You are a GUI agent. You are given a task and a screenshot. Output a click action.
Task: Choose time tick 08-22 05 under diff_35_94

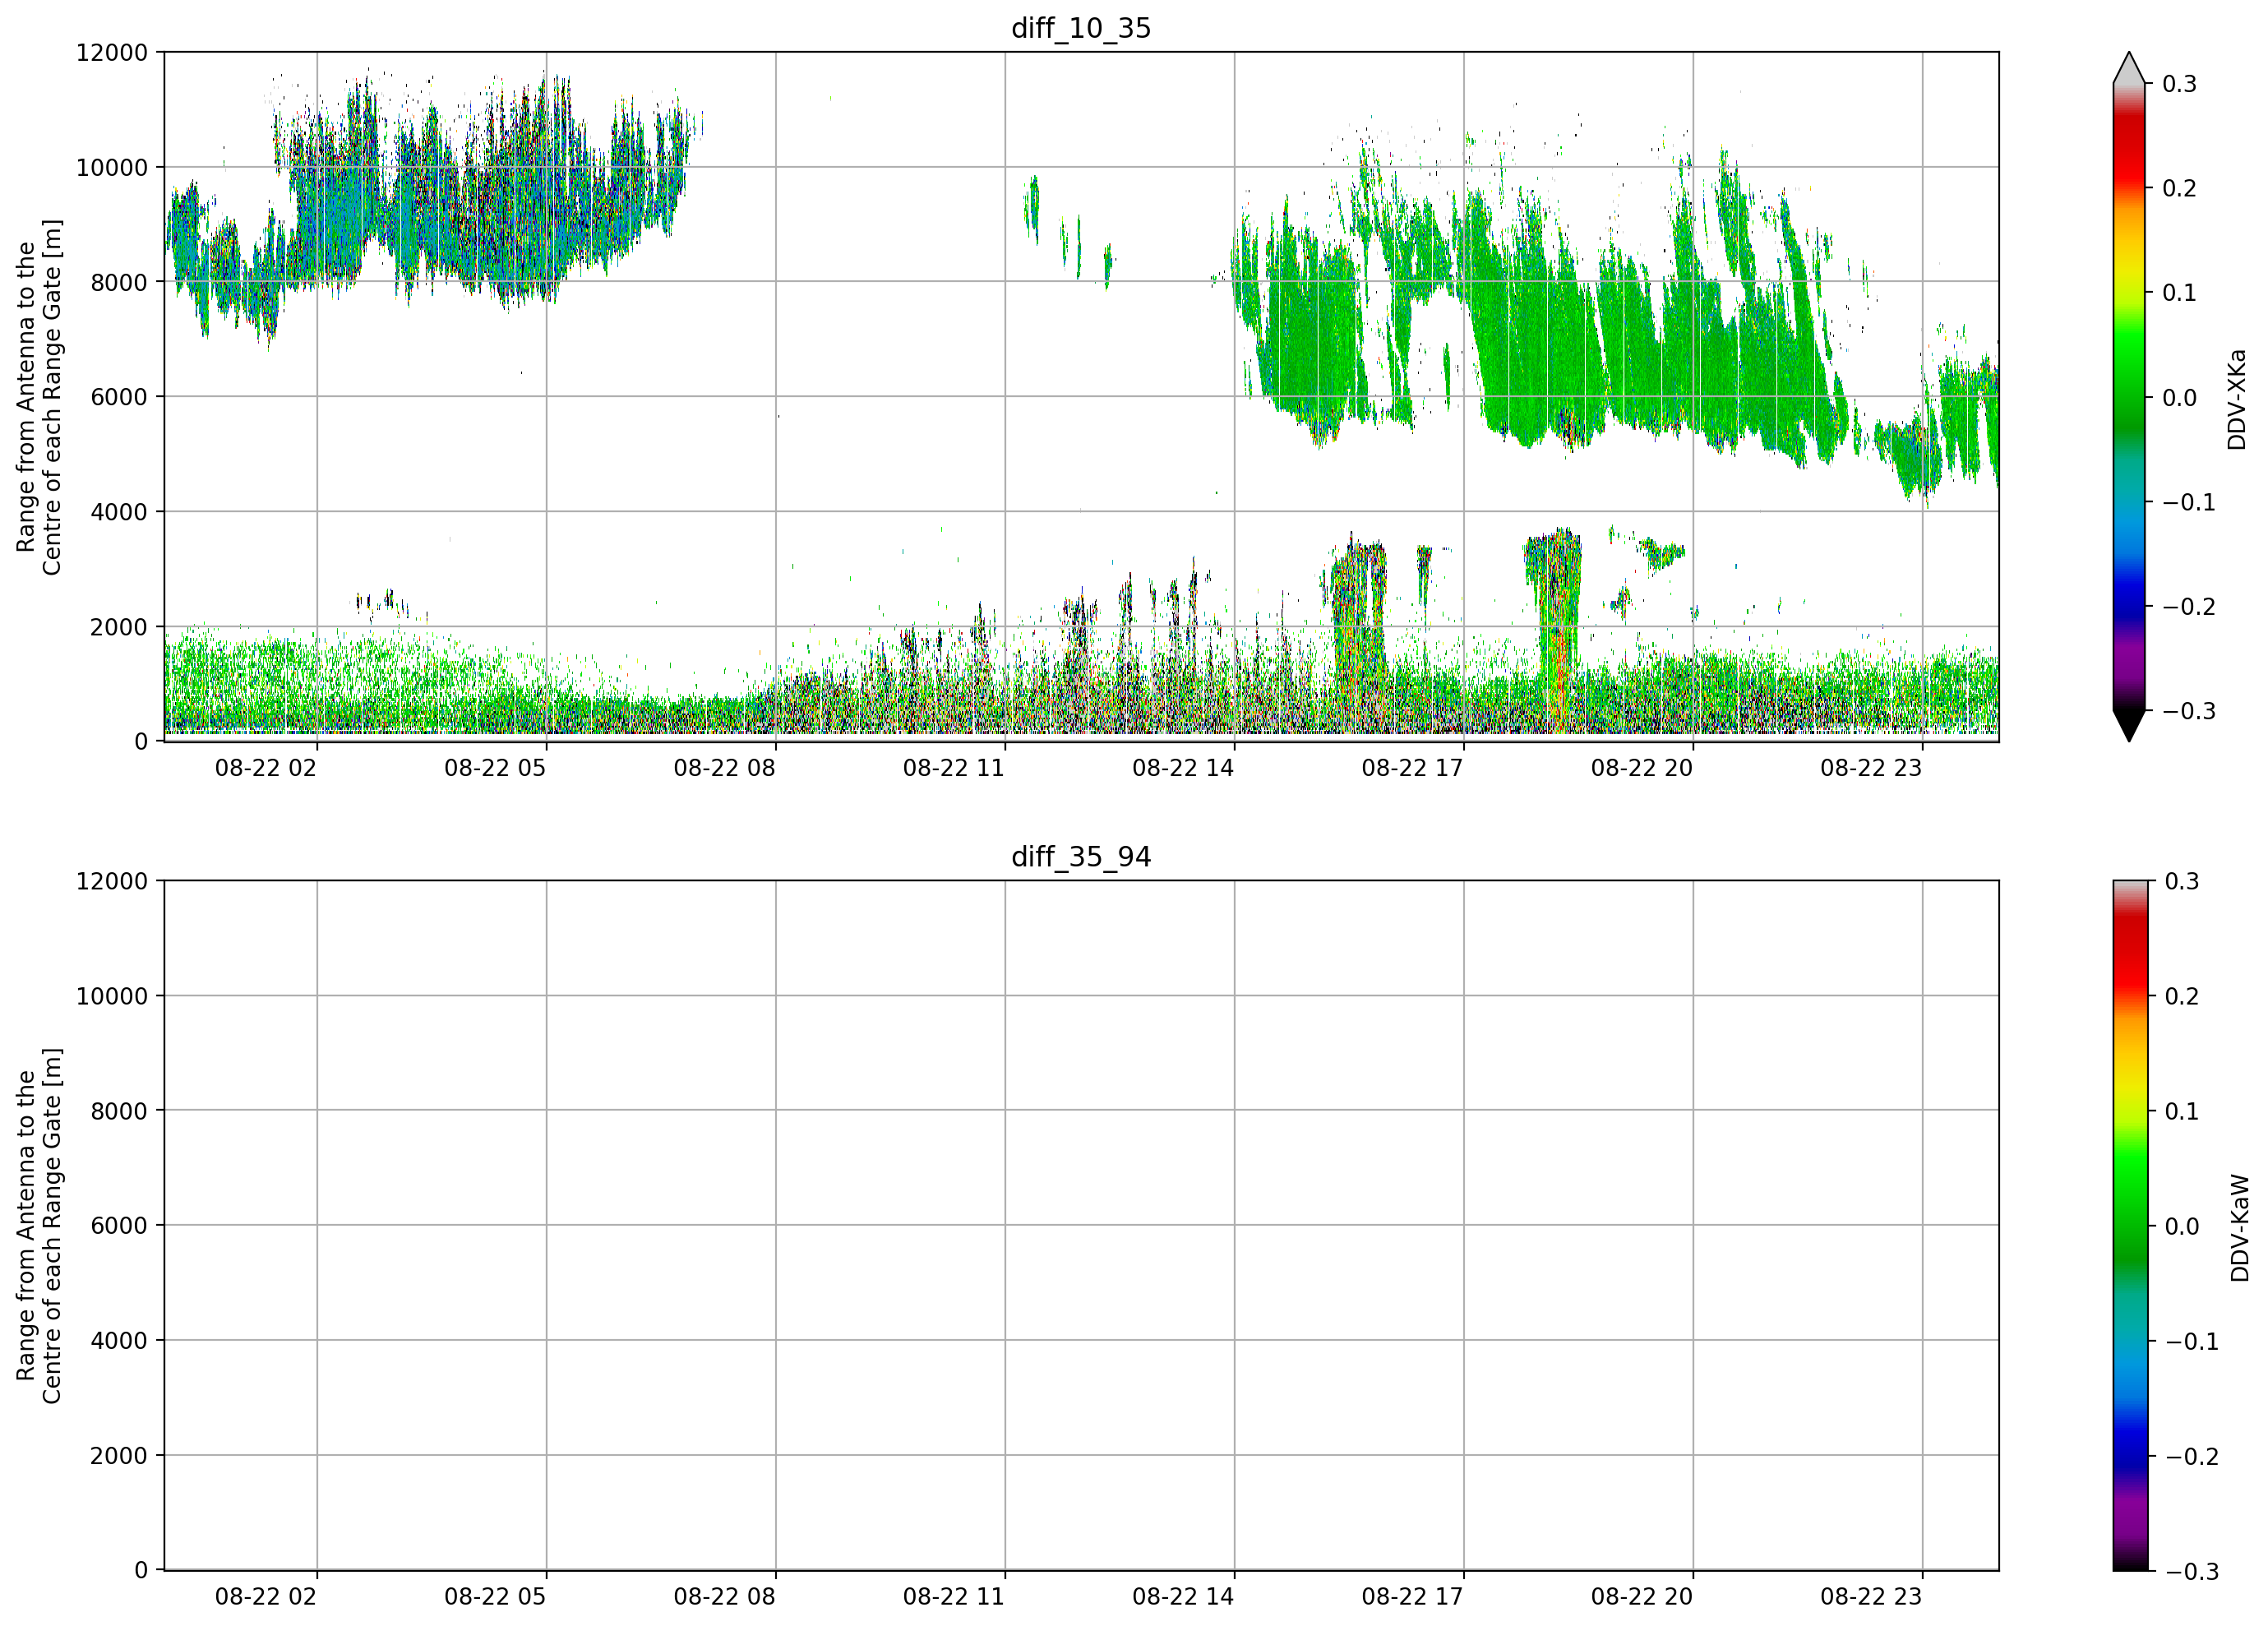pyautogui.click(x=495, y=1597)
